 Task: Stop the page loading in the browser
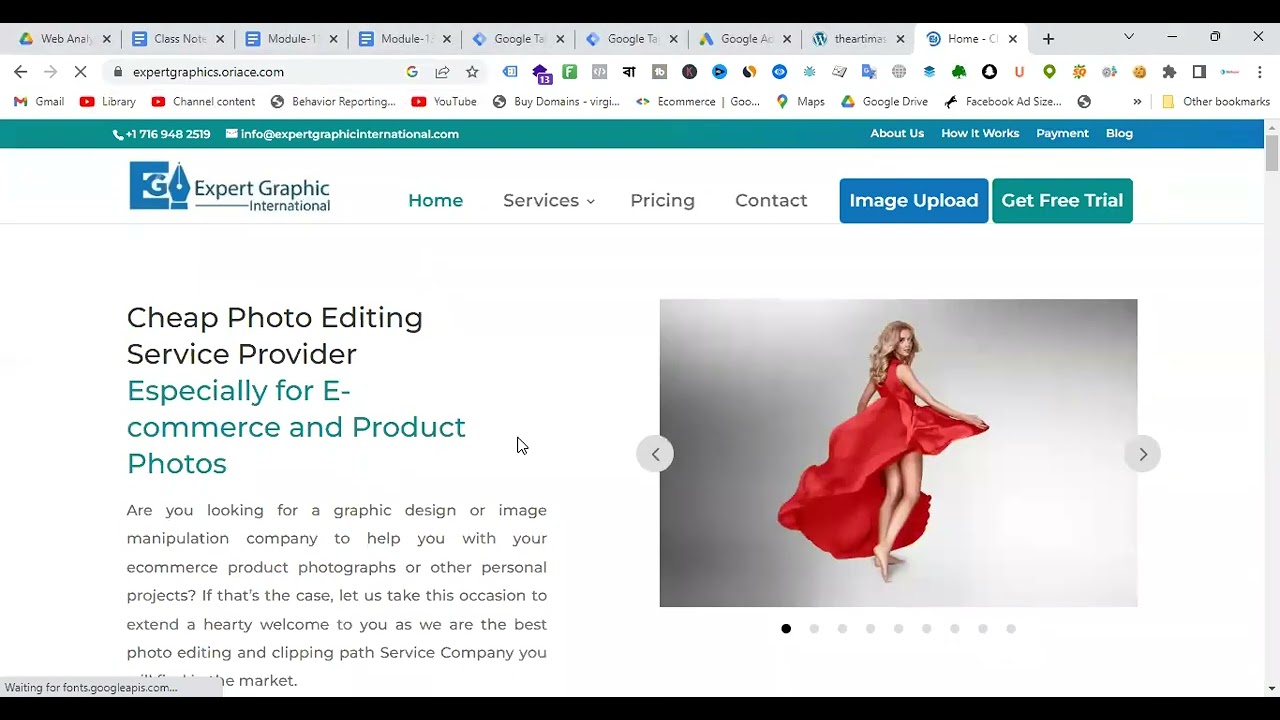[81, 72]
